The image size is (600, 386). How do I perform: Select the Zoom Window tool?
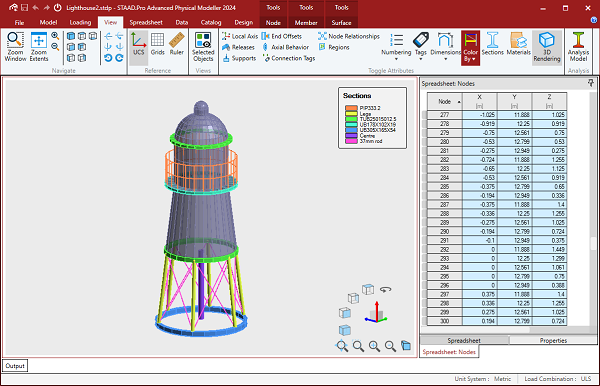click(15, 47)
